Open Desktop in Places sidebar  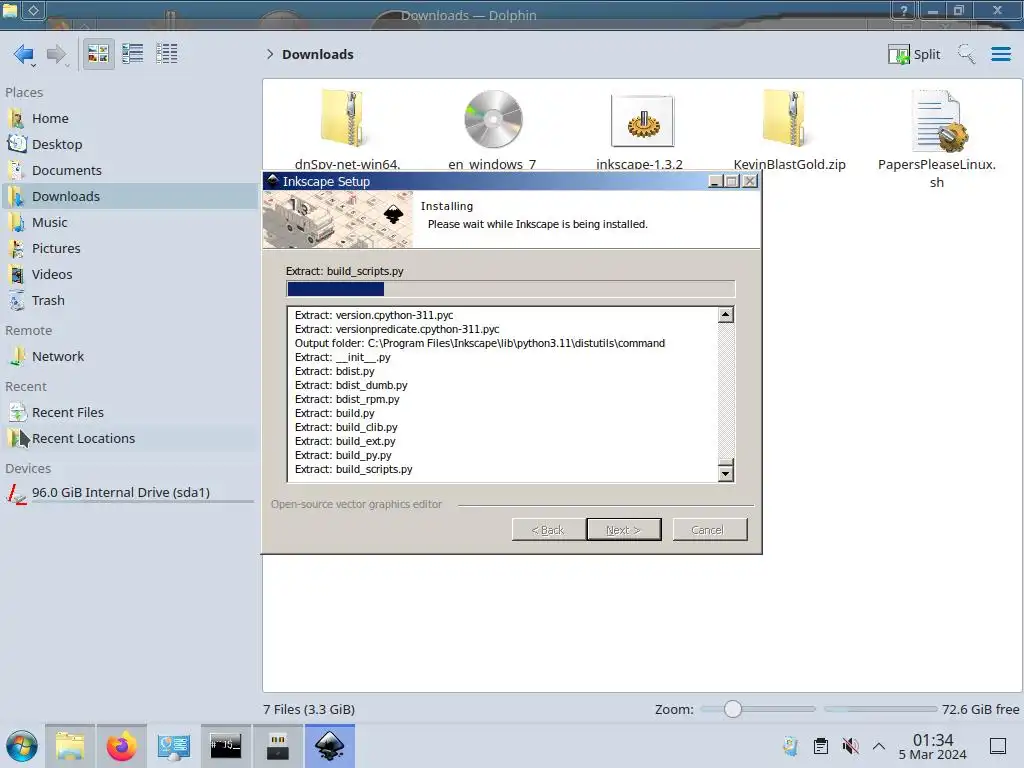[x=131, y=144]
